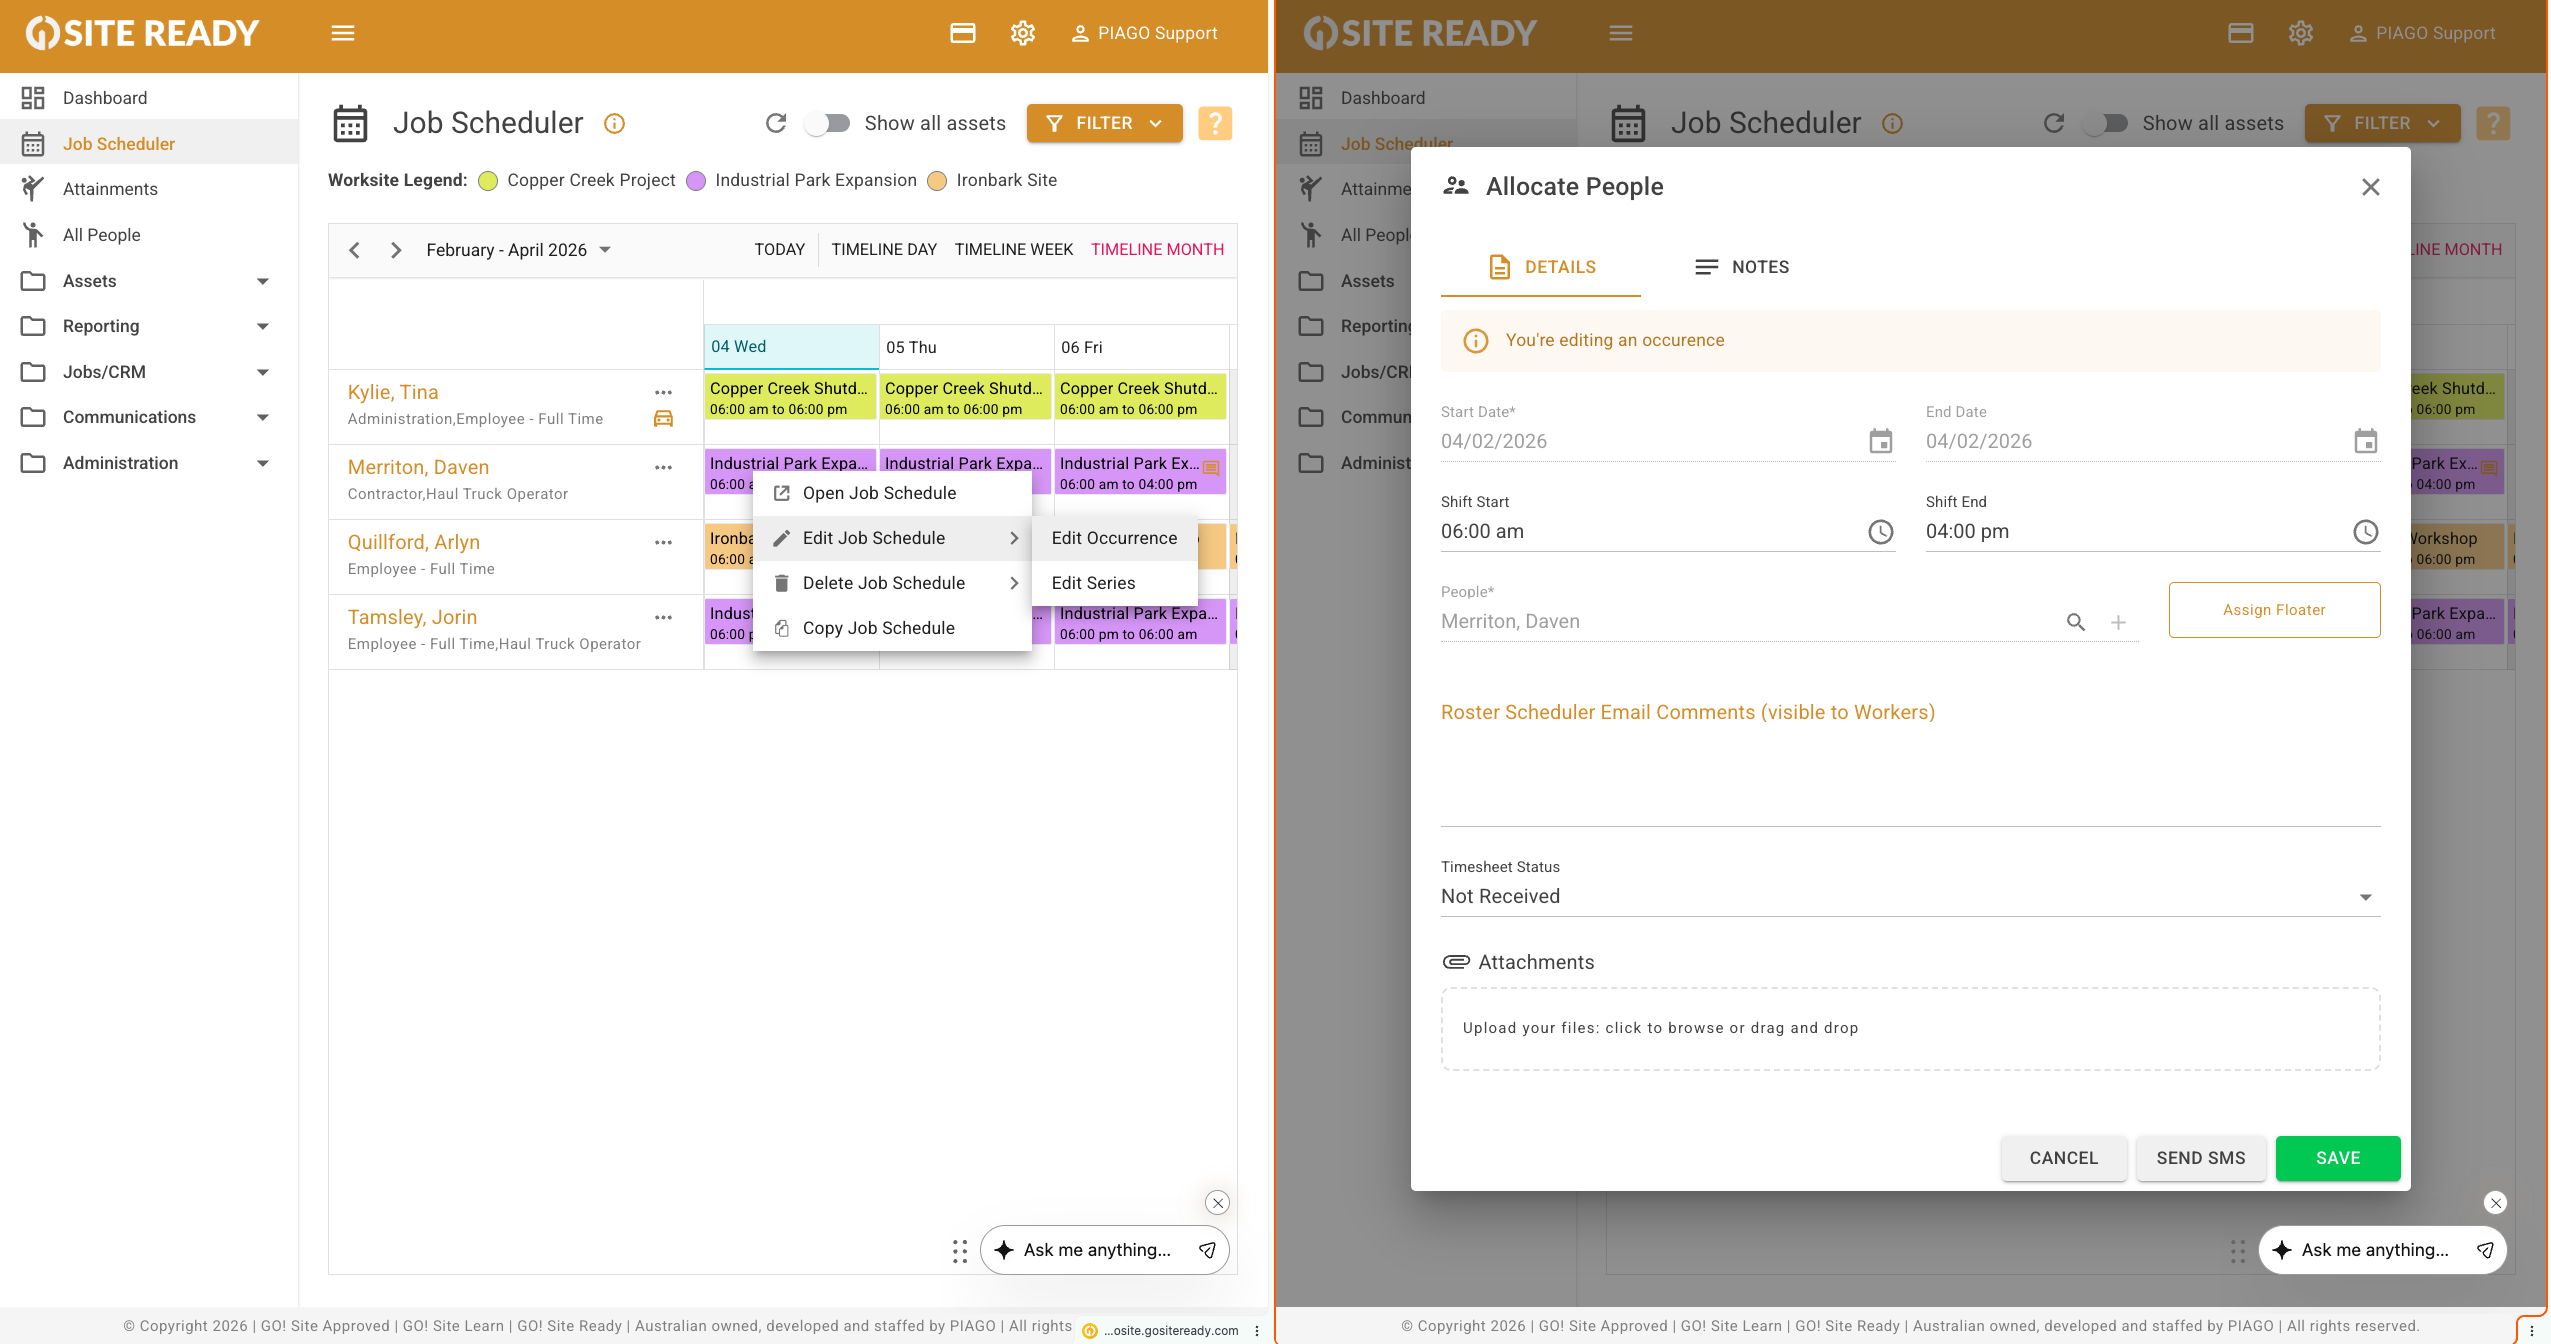Viewport: 2551px width, 1344px height.
Task: Select Edit Occurrence from submenu
Action: 1114,538
